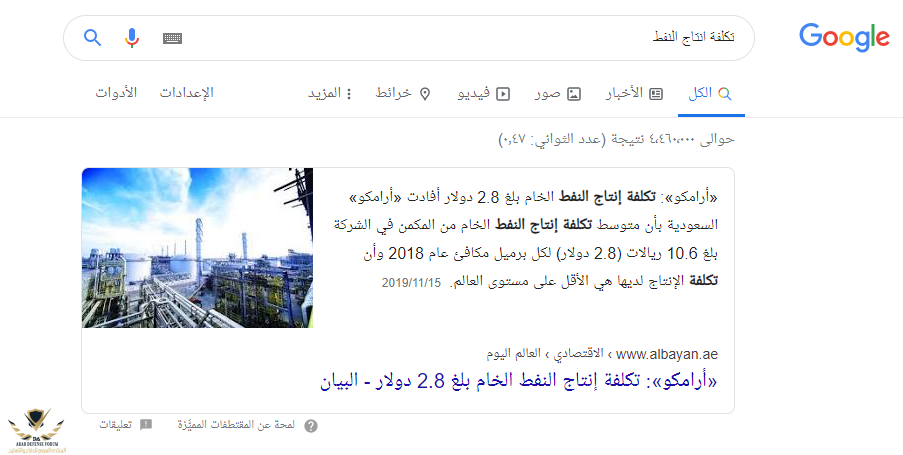Screen dimensions: 903x455
Task: Expand the المزيد (More) menu
Action: point(329,93)
